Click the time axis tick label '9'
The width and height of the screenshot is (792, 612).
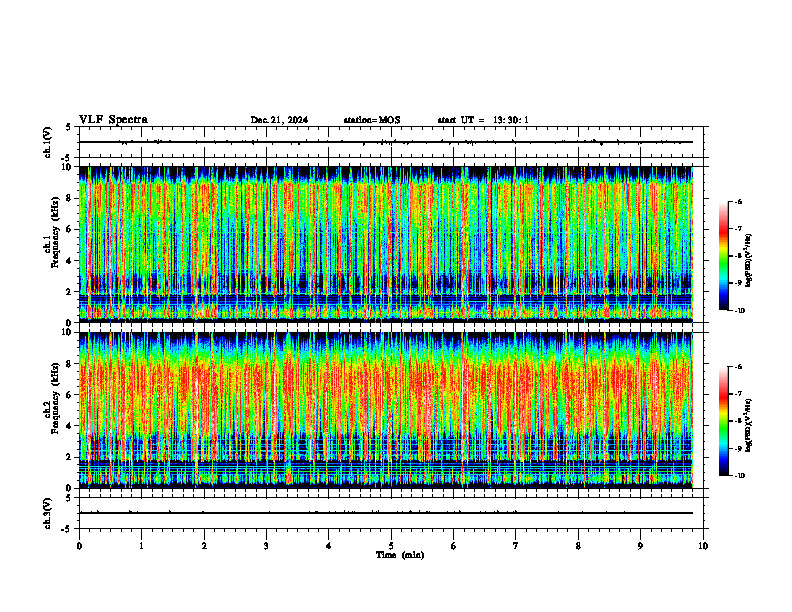[x=640, y=546]
